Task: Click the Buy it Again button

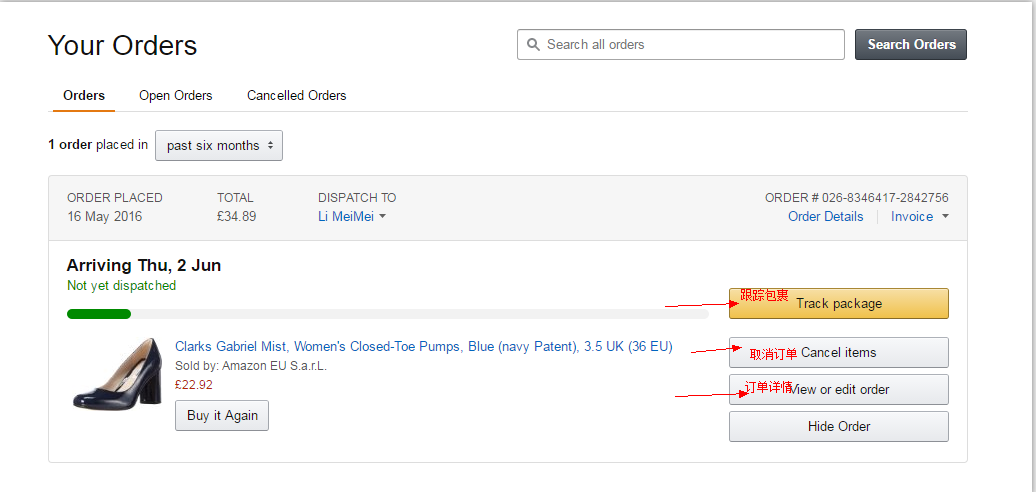Action: click(x=222, y=415)
